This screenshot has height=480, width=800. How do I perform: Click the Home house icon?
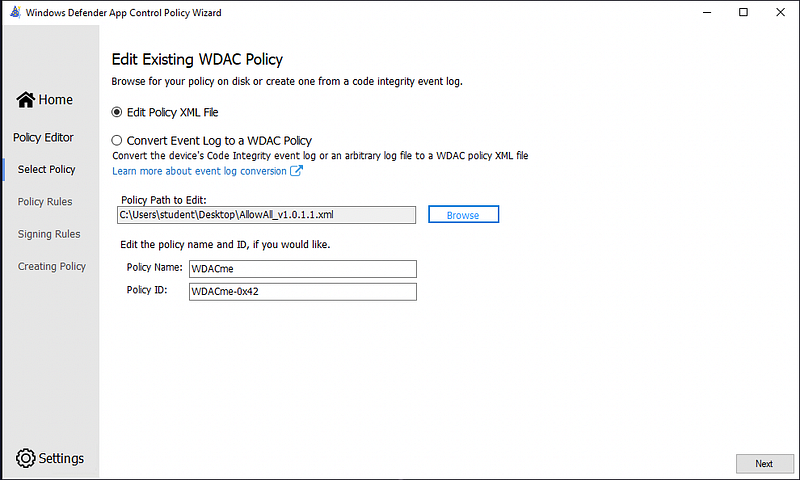tap(26, 100)
